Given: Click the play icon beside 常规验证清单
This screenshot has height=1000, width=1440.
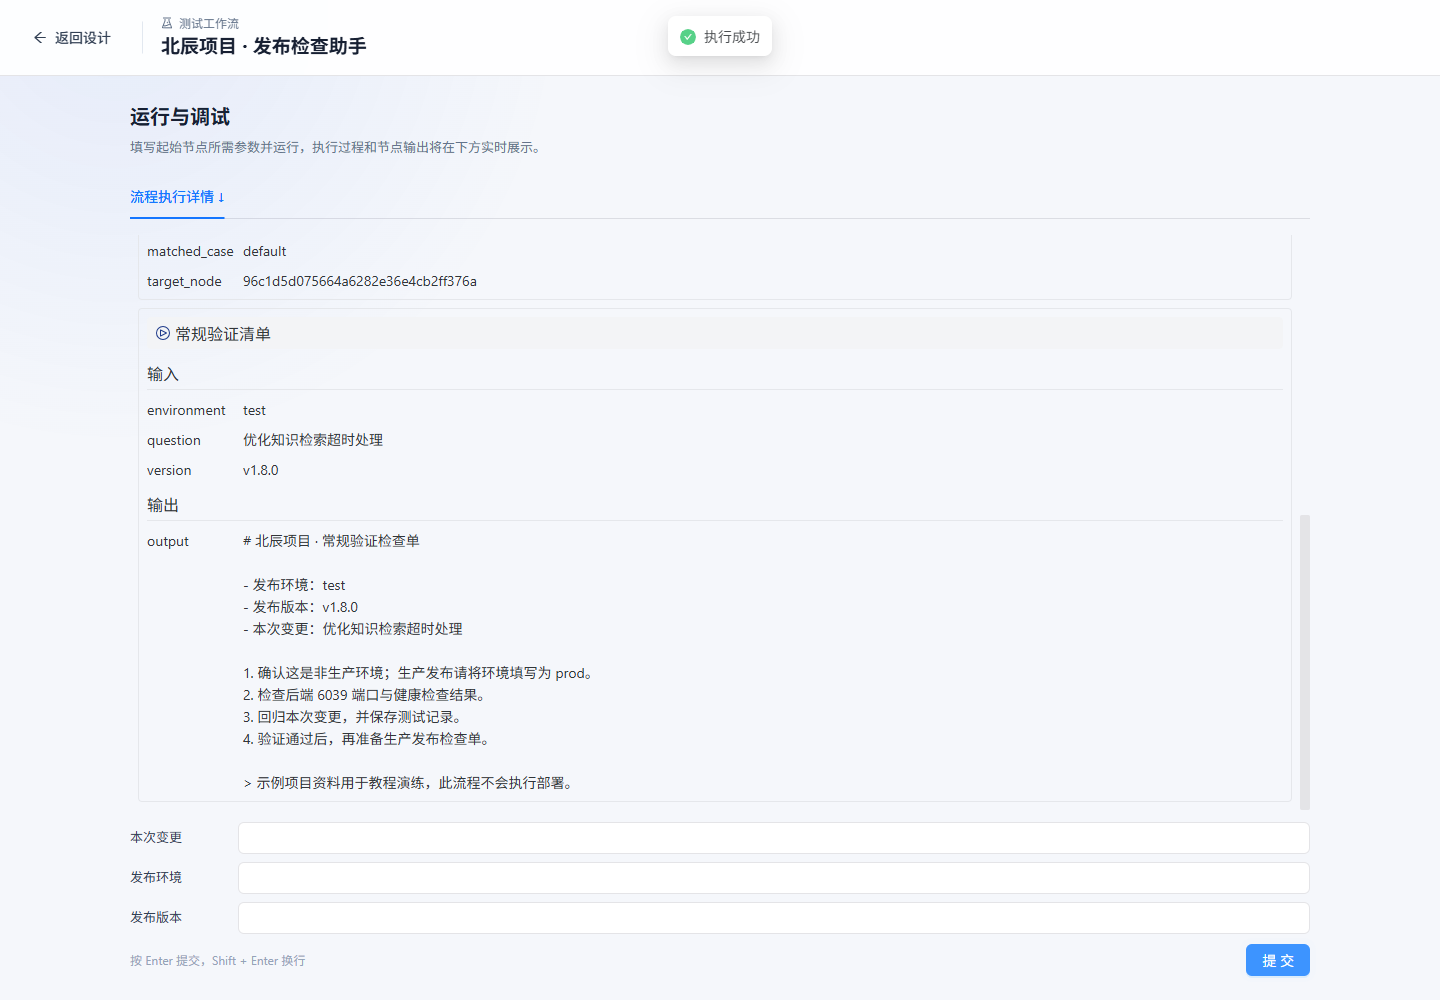Looking at the screenshot, I should pos(163,333).
